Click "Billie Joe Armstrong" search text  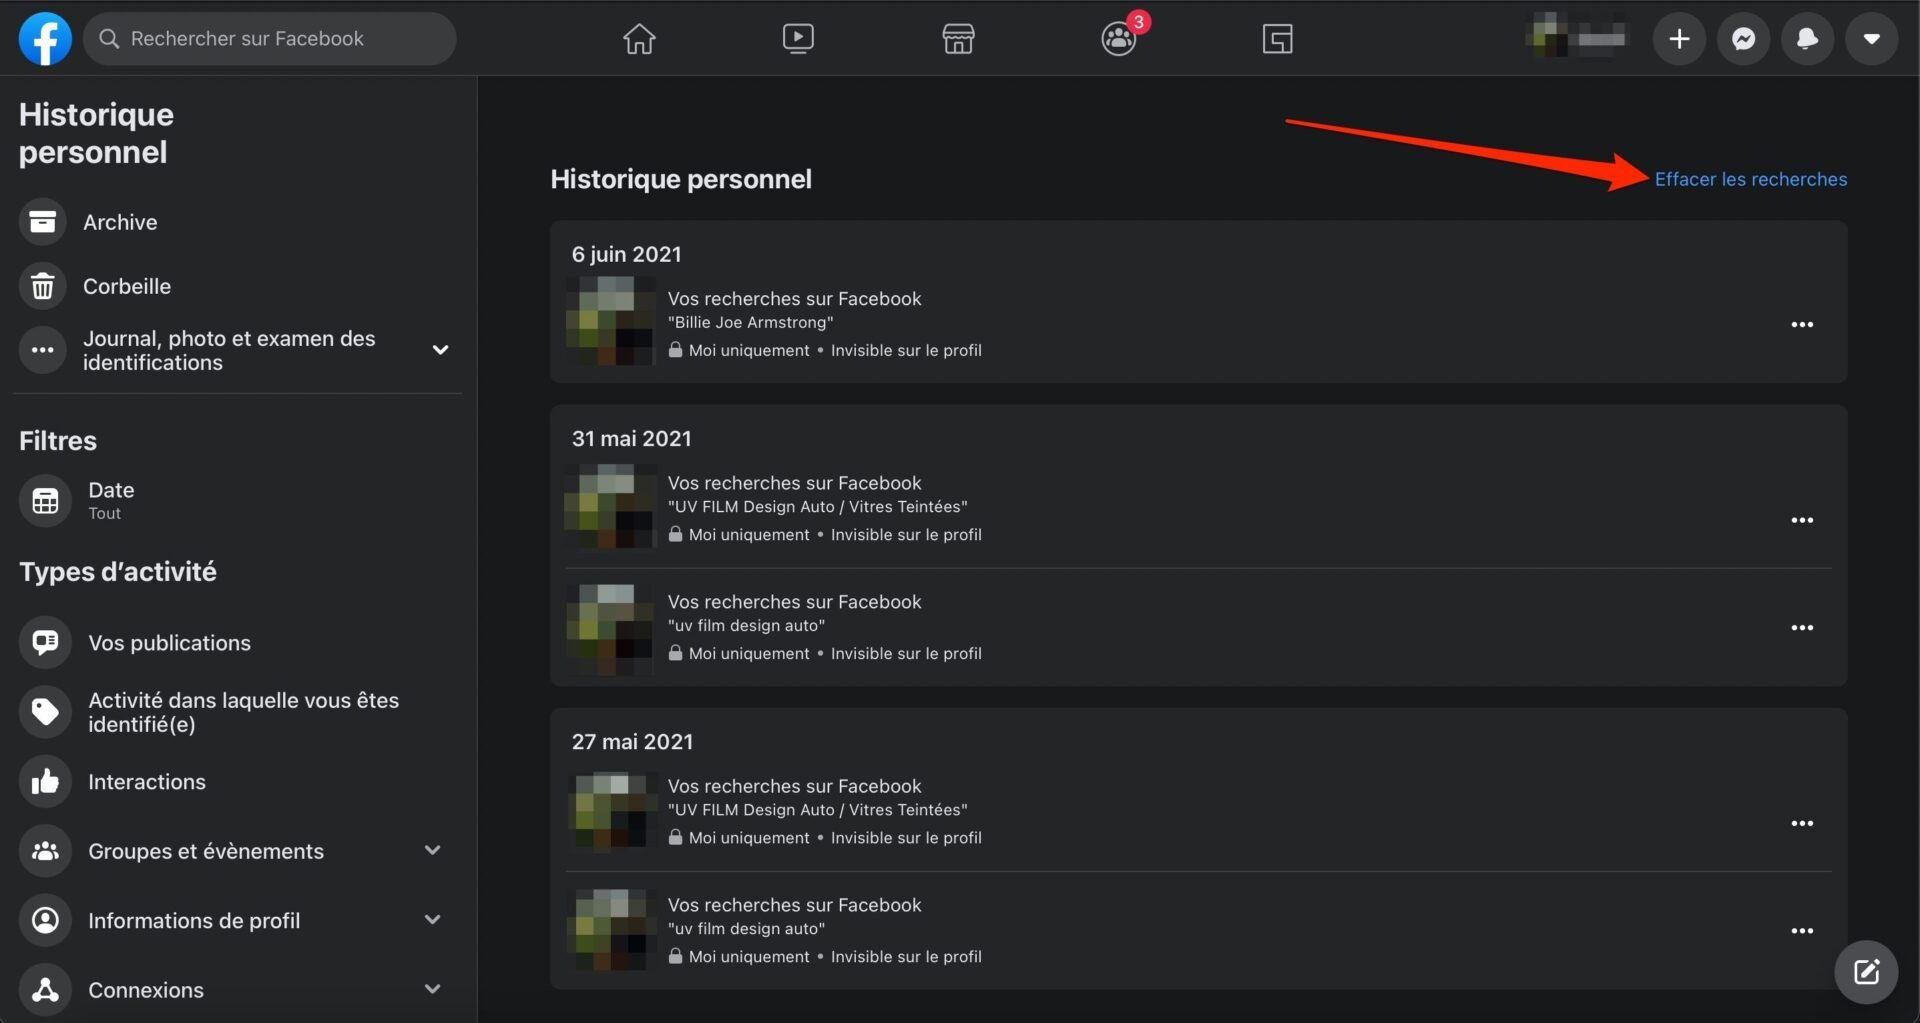[750, 322]
